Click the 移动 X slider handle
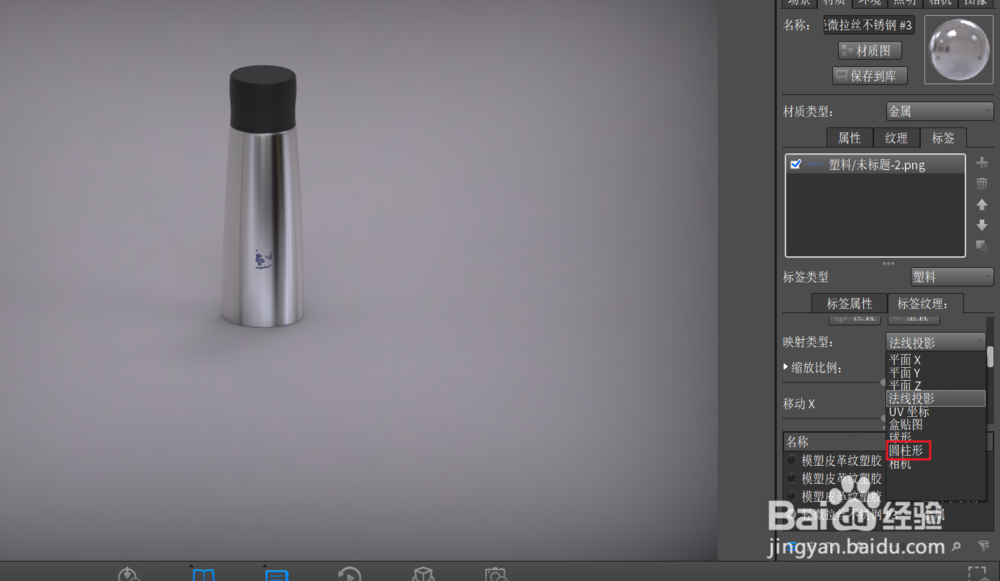 pyautogui.click(x=883, y=418)
